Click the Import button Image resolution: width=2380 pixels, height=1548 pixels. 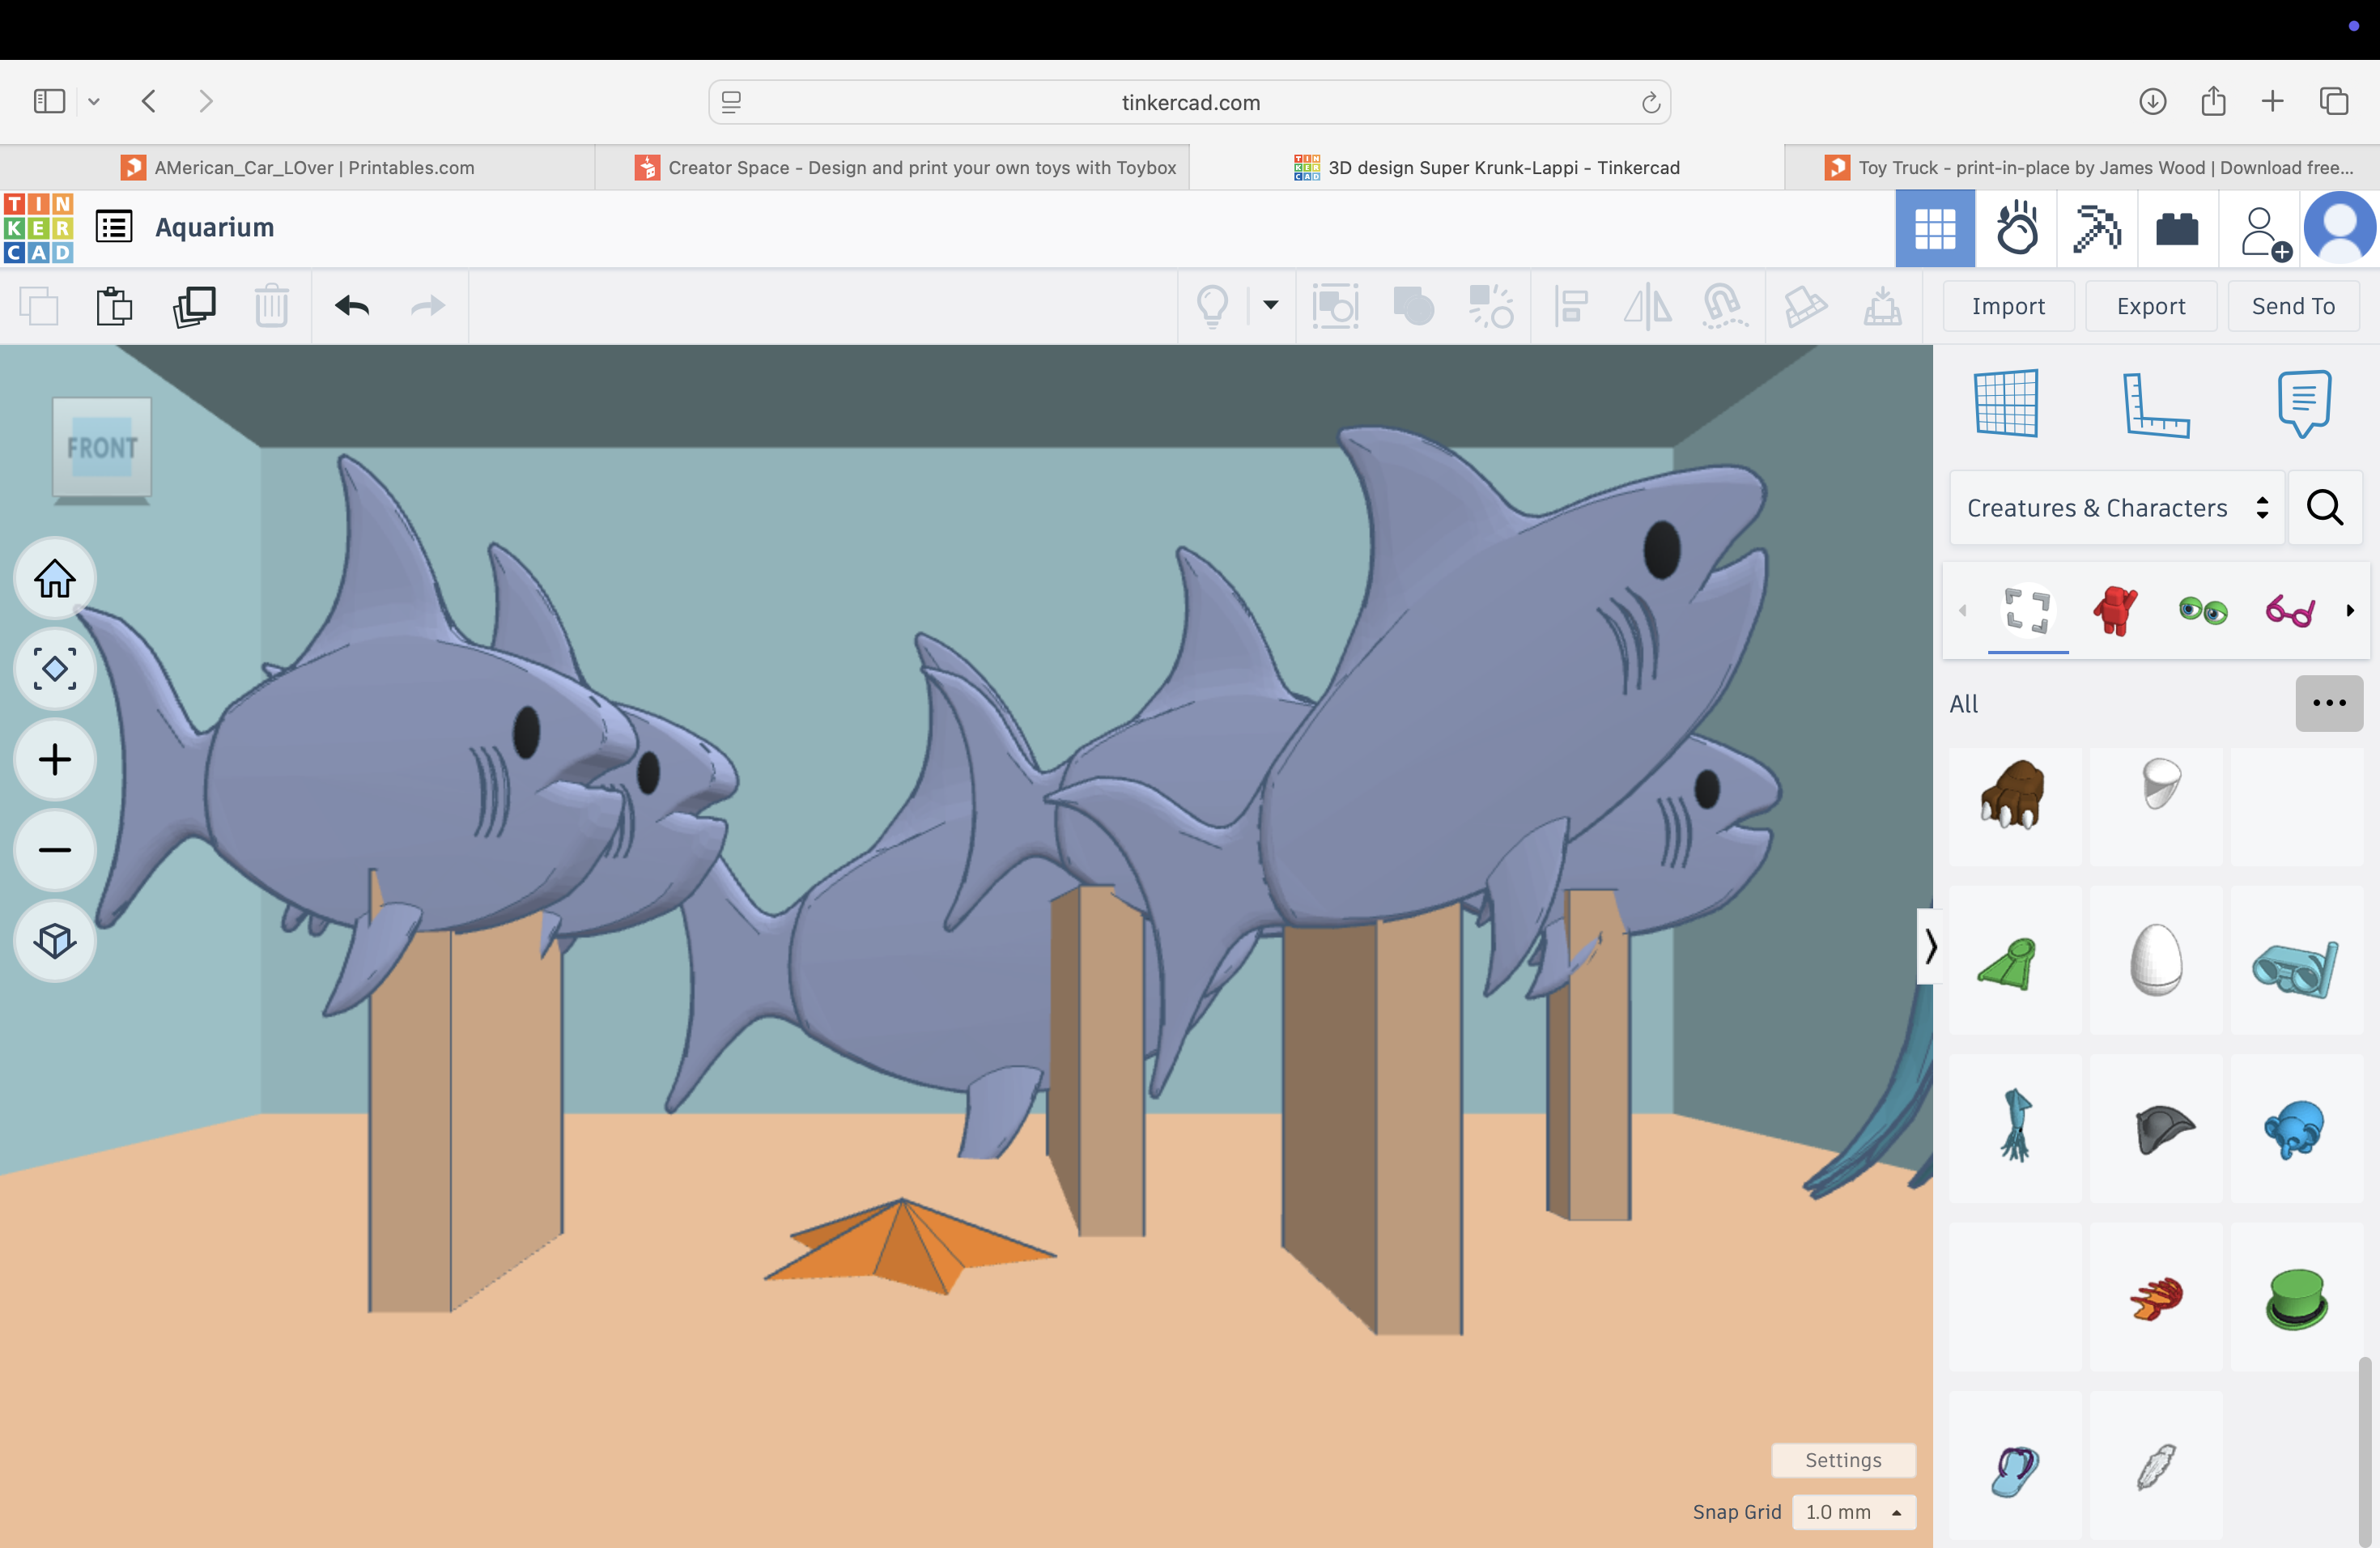[2008, 306]
